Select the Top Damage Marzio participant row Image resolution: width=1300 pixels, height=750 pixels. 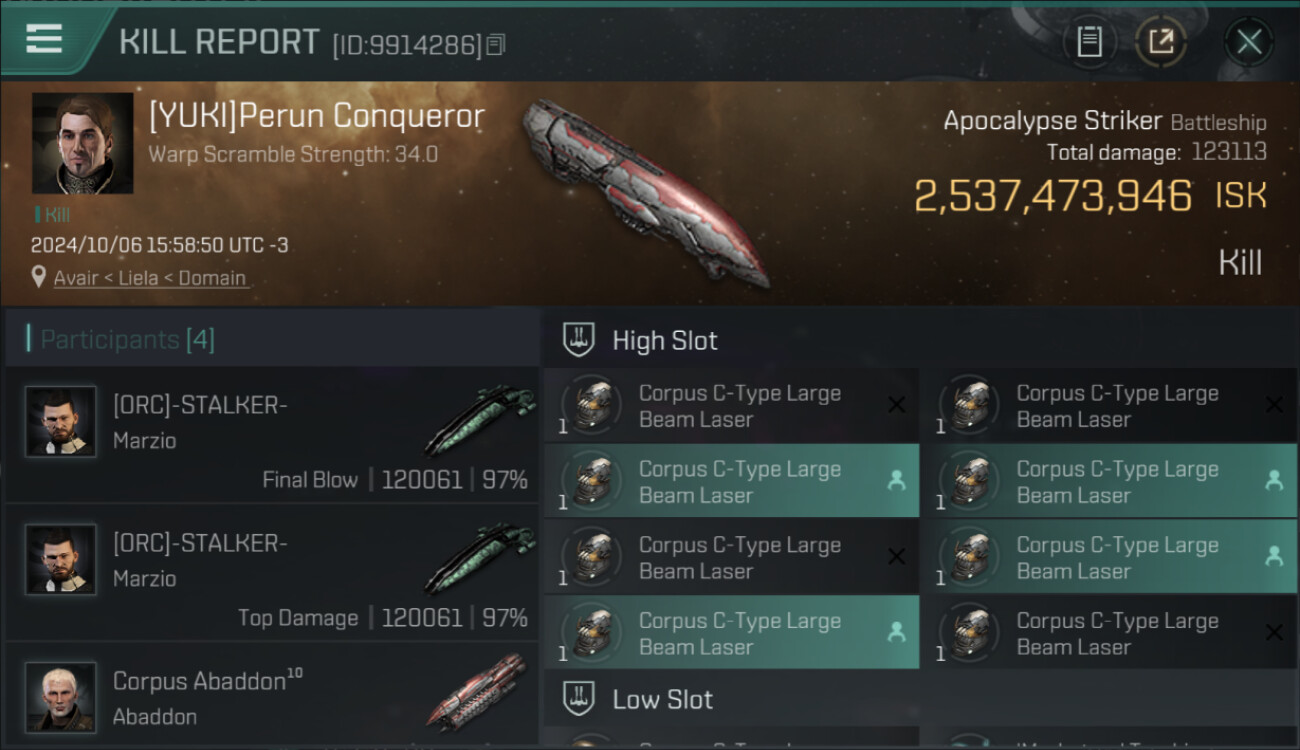coord(271,572)
